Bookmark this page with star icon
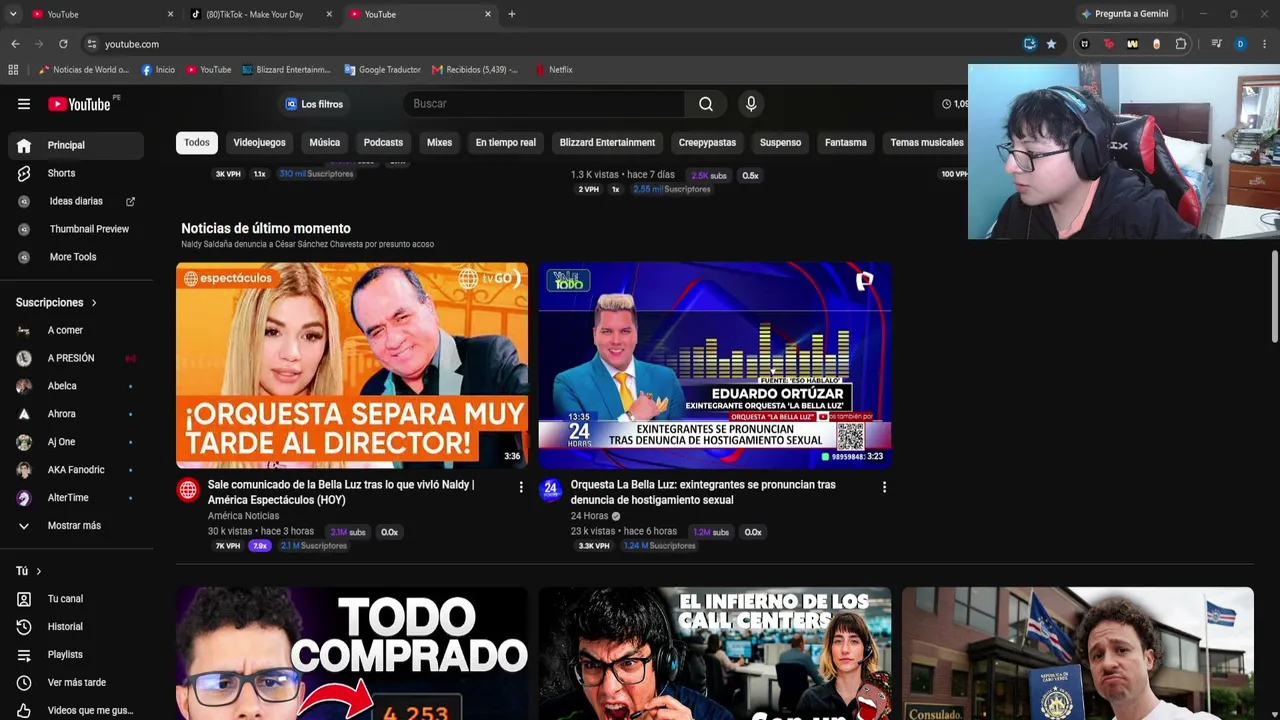Screen dimensions: 1280x720 coord(1051,44)
